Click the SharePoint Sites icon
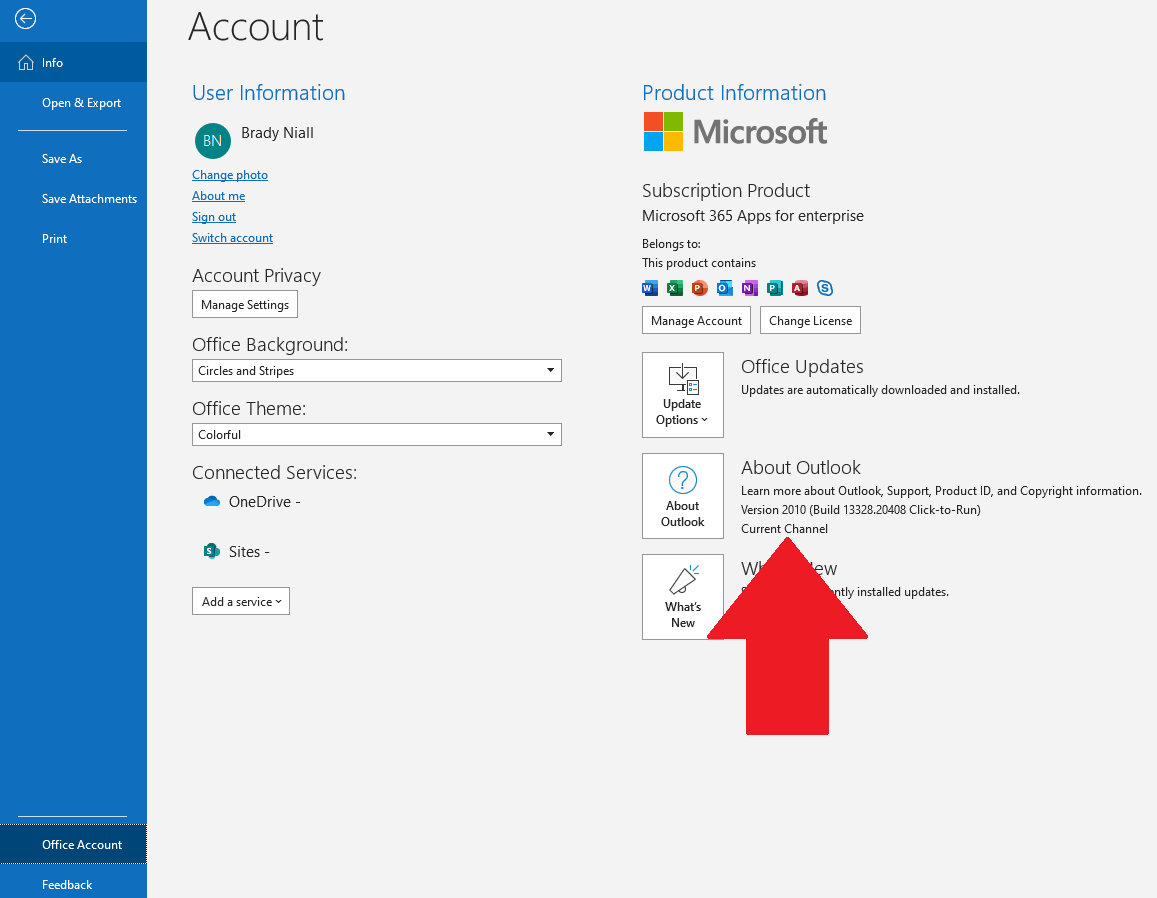This screenshot has height=898, width=1157. pyautogui.click(x=212, y=551)
